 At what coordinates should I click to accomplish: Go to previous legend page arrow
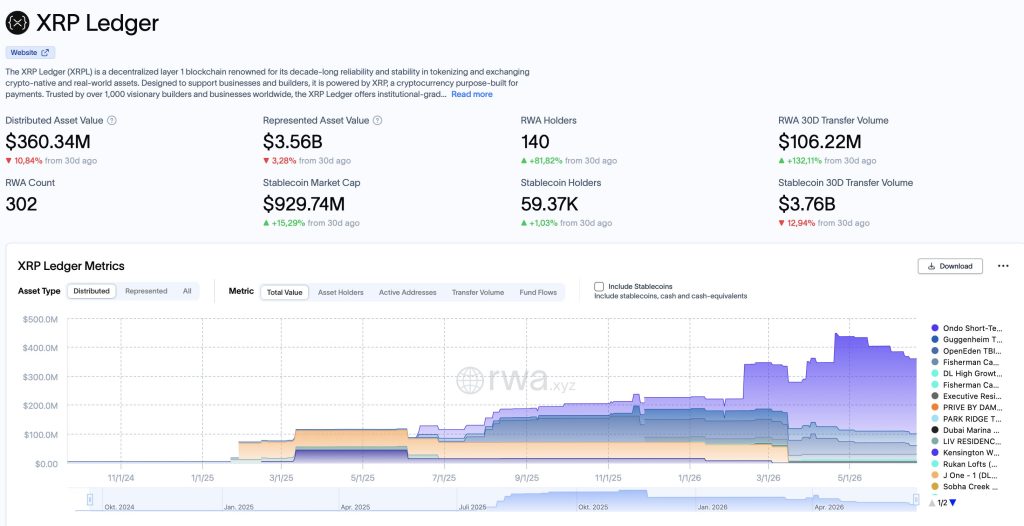click(932, 502)
